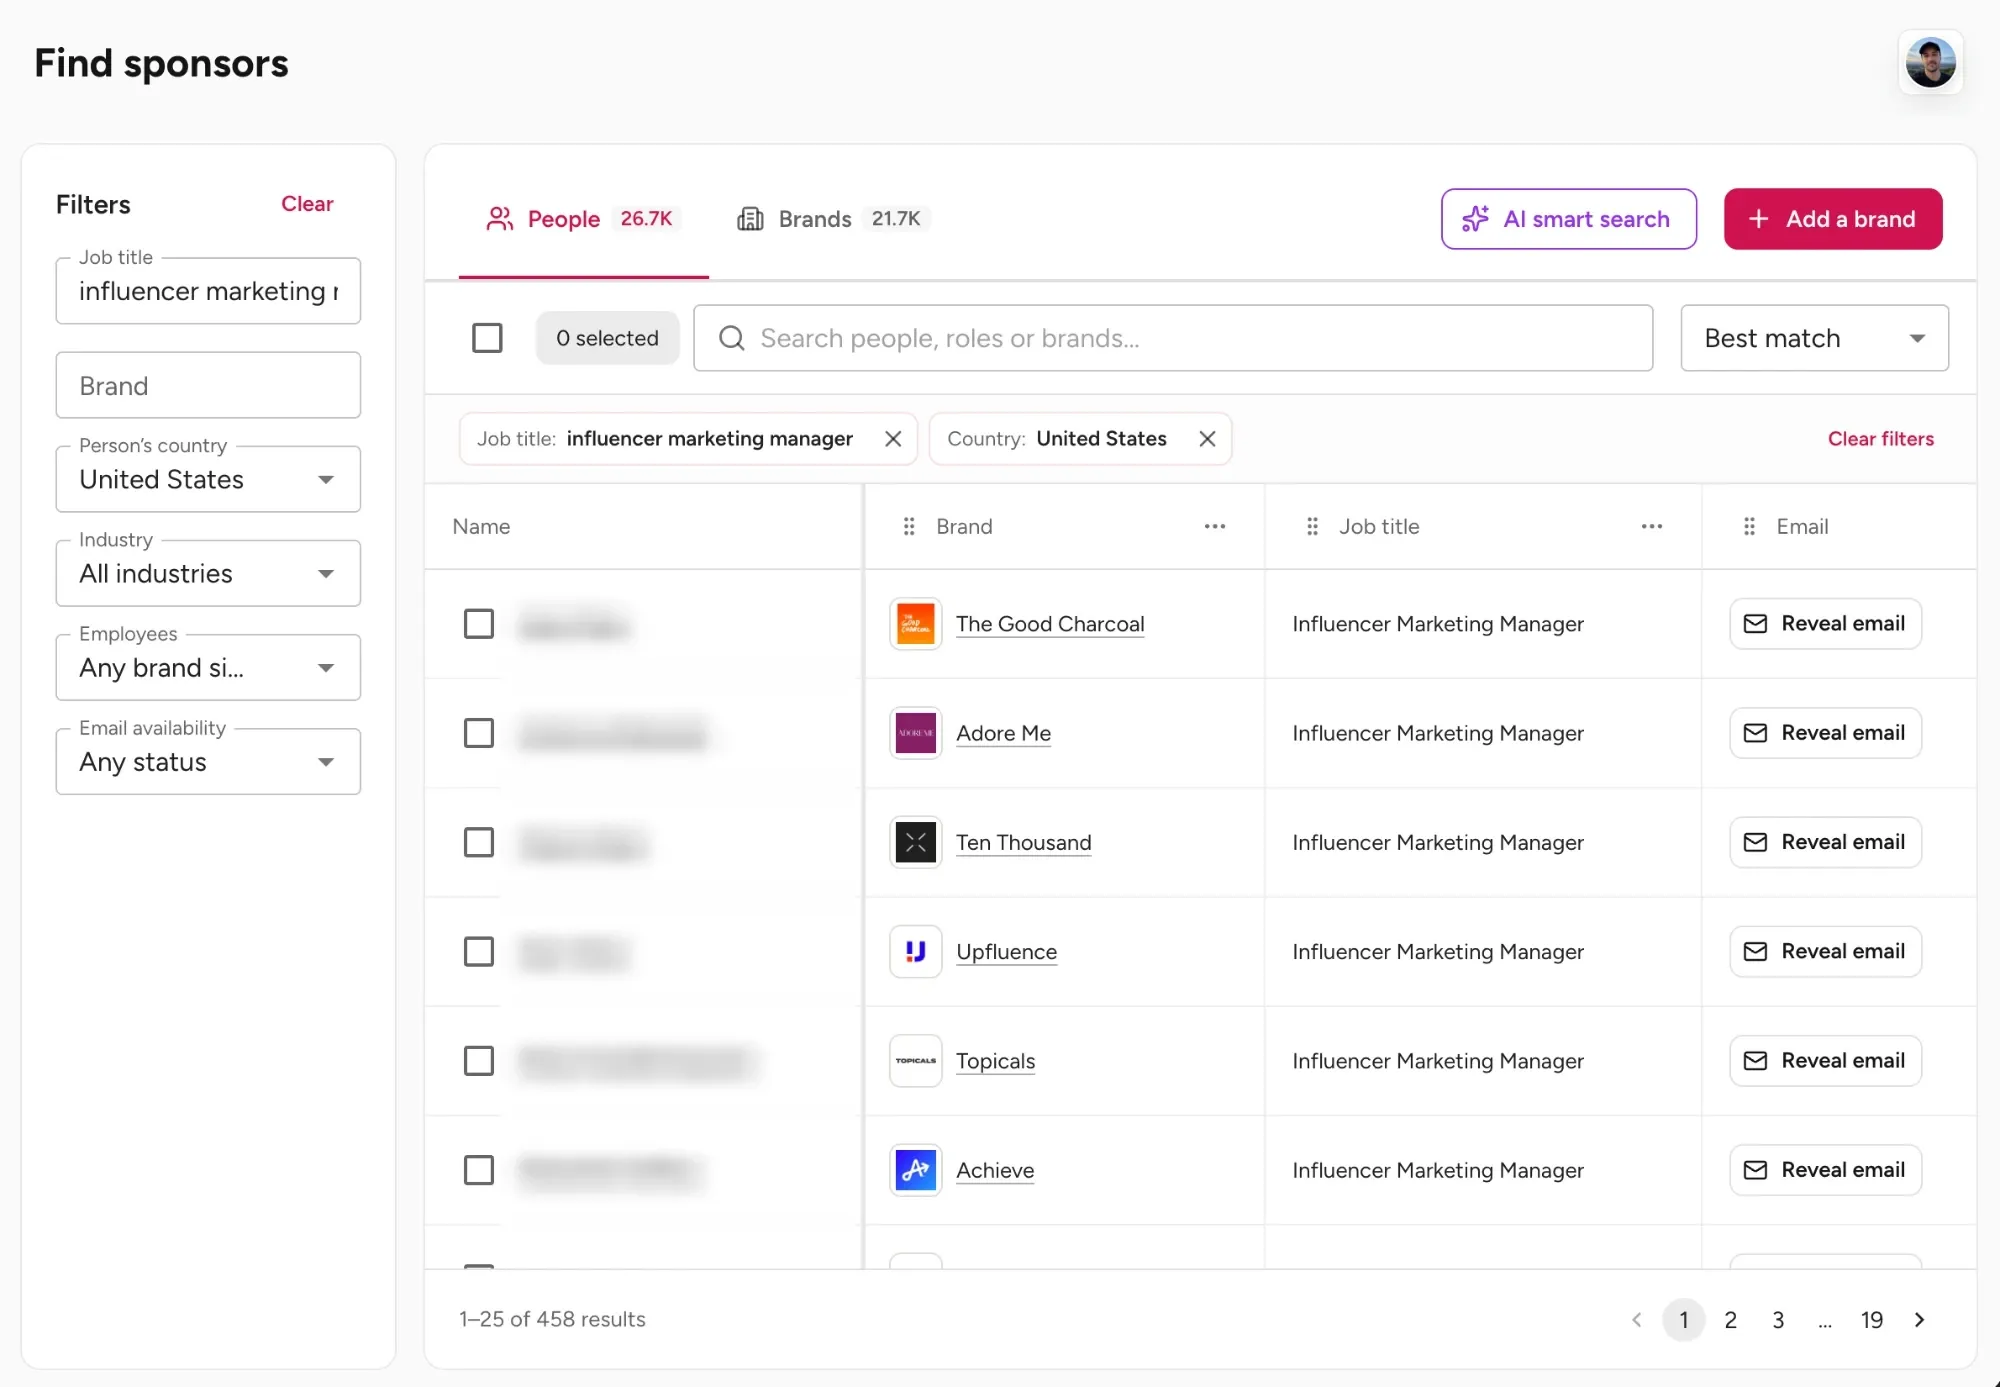
Task: Remove the Job title filter chip
Action: pos(893,439)
